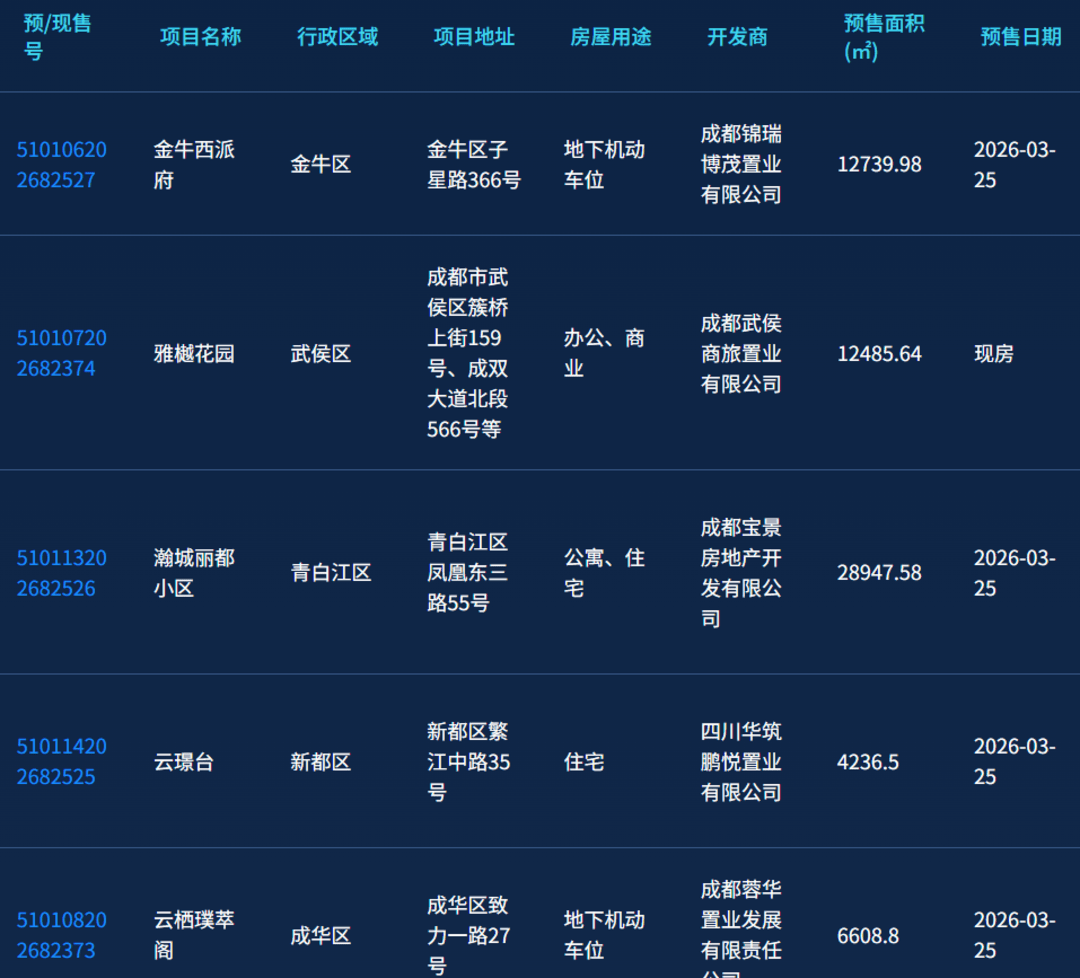Select the 开发商 column header
1080x978 pixels.
point(737,37)
